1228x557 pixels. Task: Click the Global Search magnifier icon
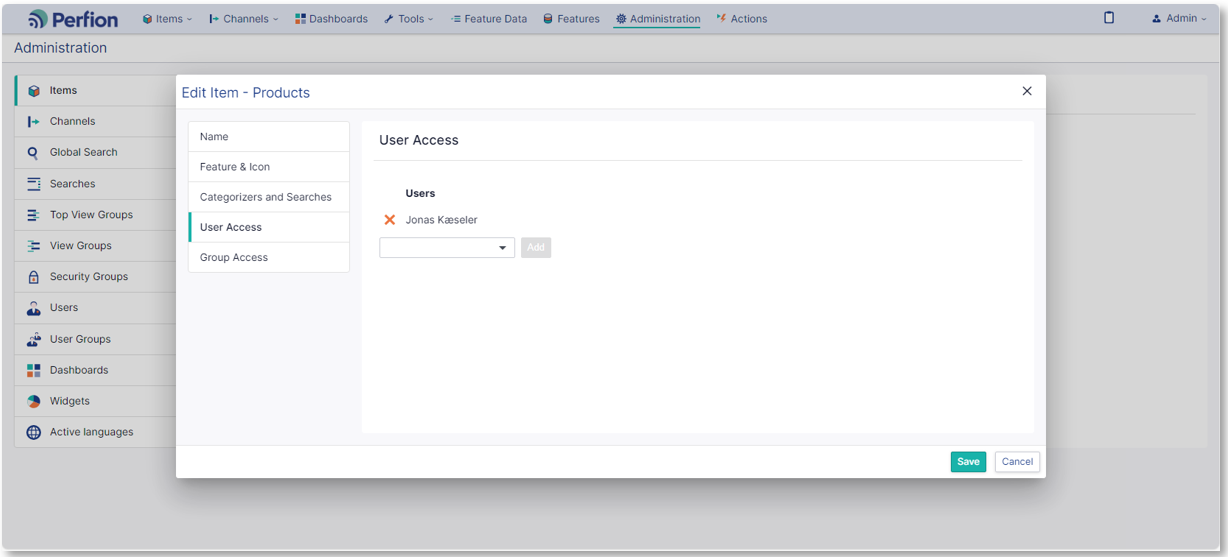click(x=34, y=153)
